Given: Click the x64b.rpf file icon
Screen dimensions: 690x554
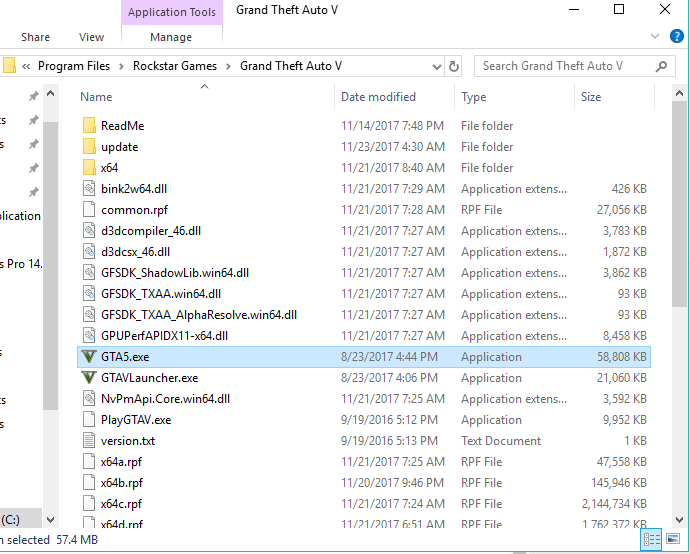Looking at the screenshot, I should click(89, 483).
